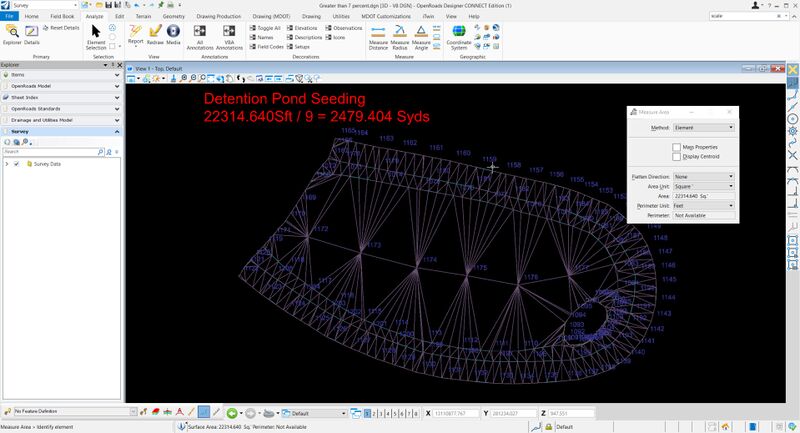This screenshot has height=433, width=800.
Task: Click the green back arrow on bottom toolbar
Action: point(232,413)
